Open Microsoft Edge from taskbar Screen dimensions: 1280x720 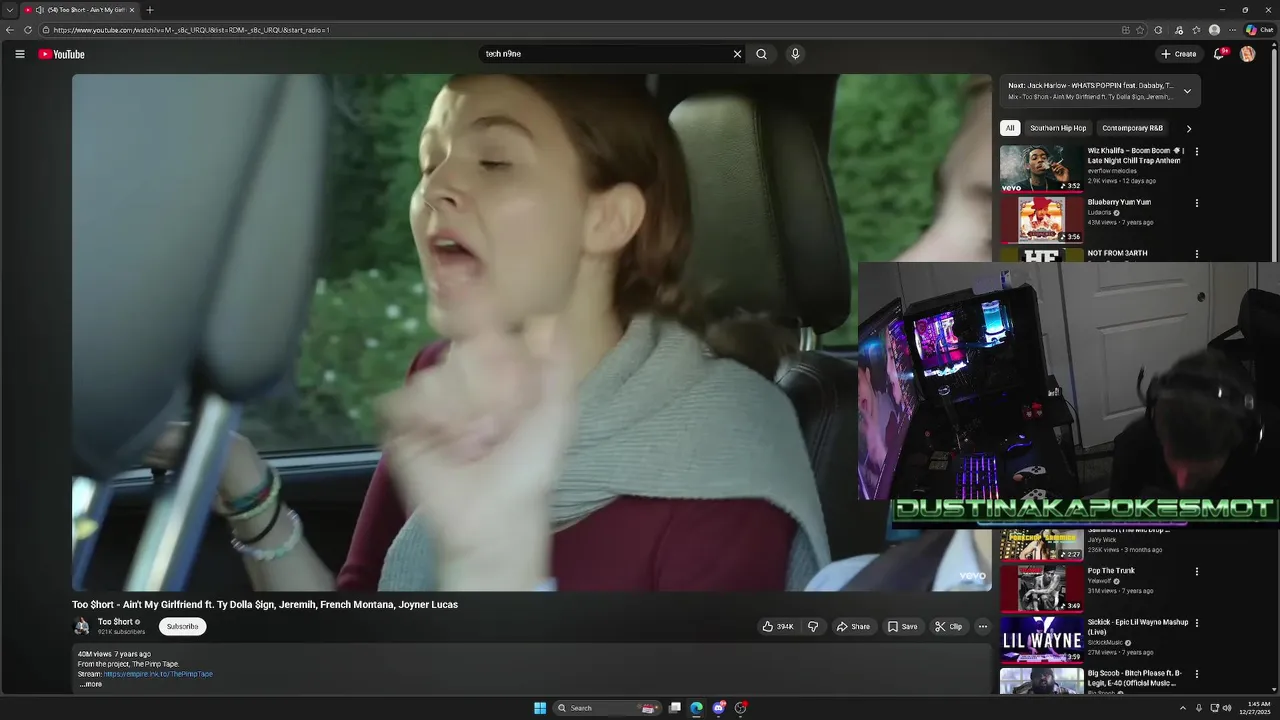[x=697, y=708]
